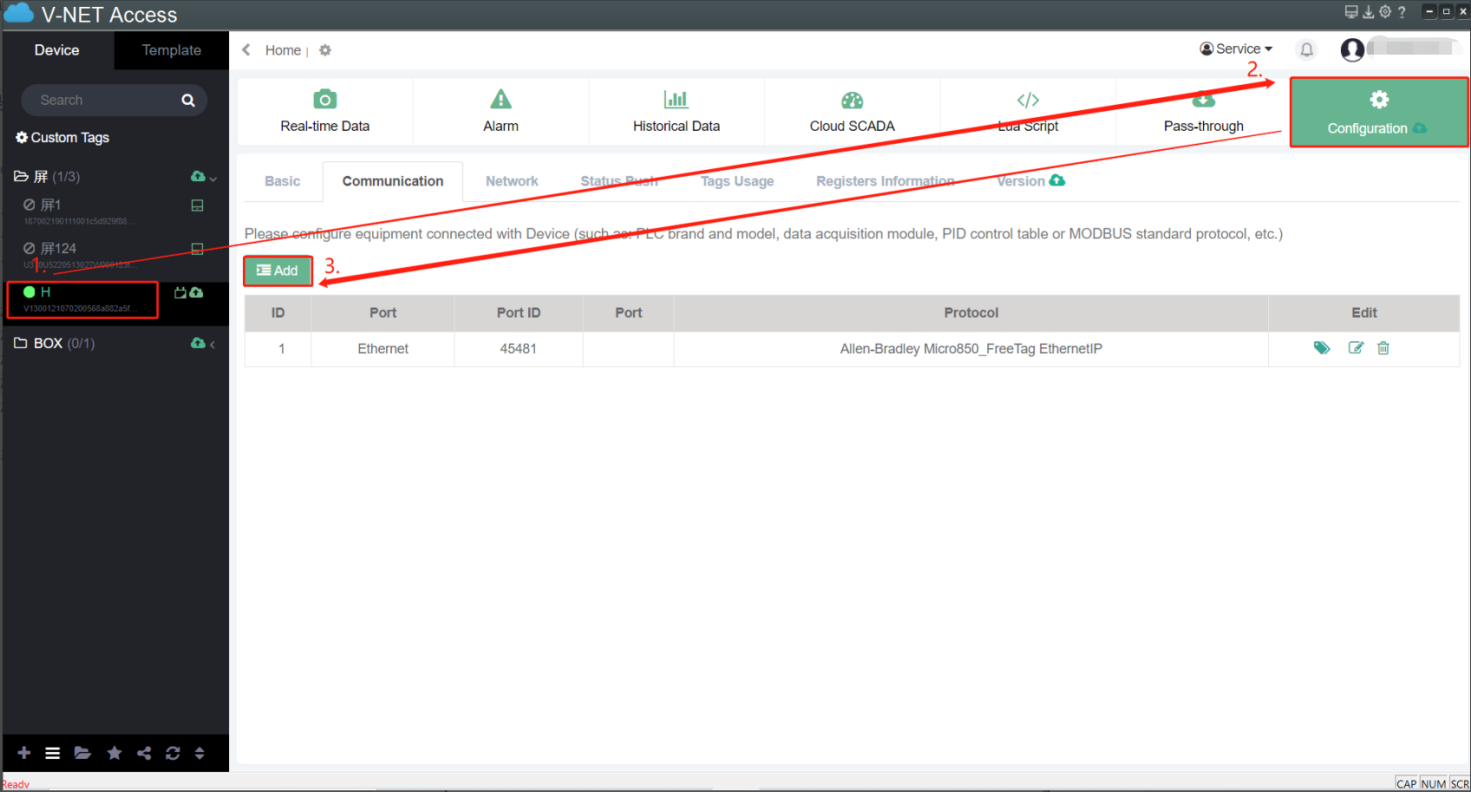The height and width of the screenshot is (792, 1471).
Task: Switch to the Template tab
Action: pos(171,50)
